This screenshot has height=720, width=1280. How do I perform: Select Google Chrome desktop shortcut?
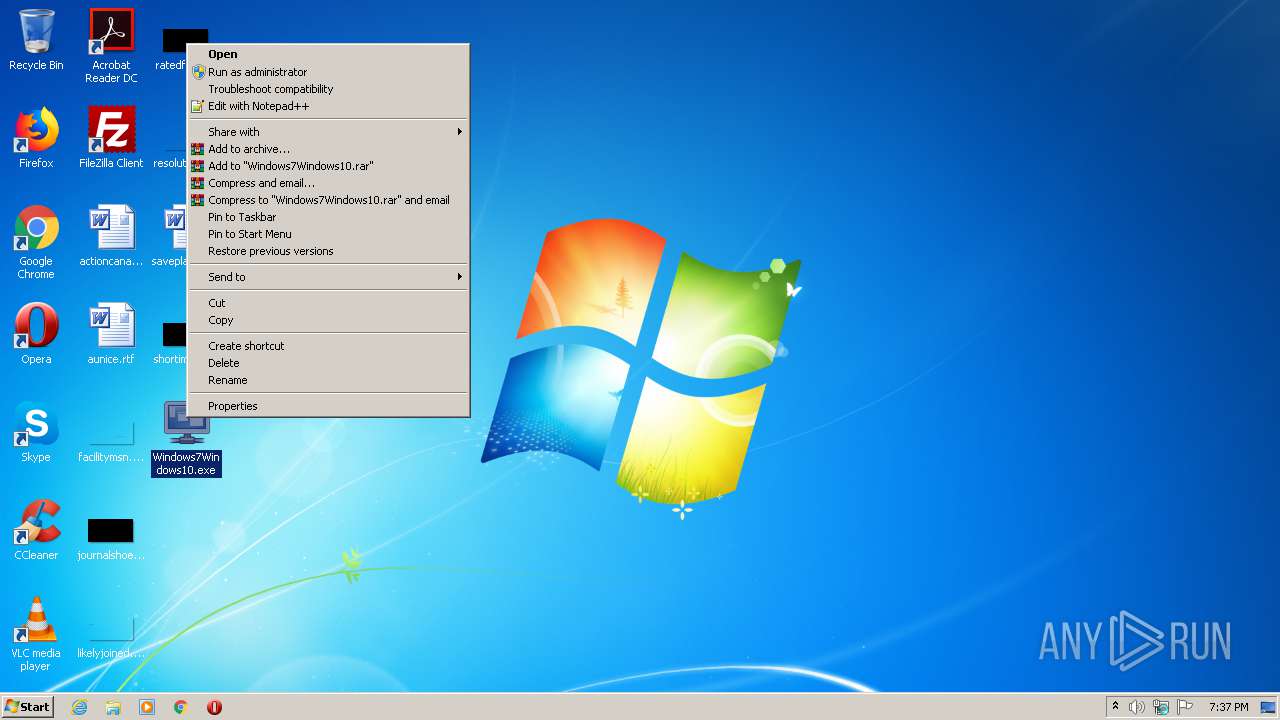tap(36, 242)
